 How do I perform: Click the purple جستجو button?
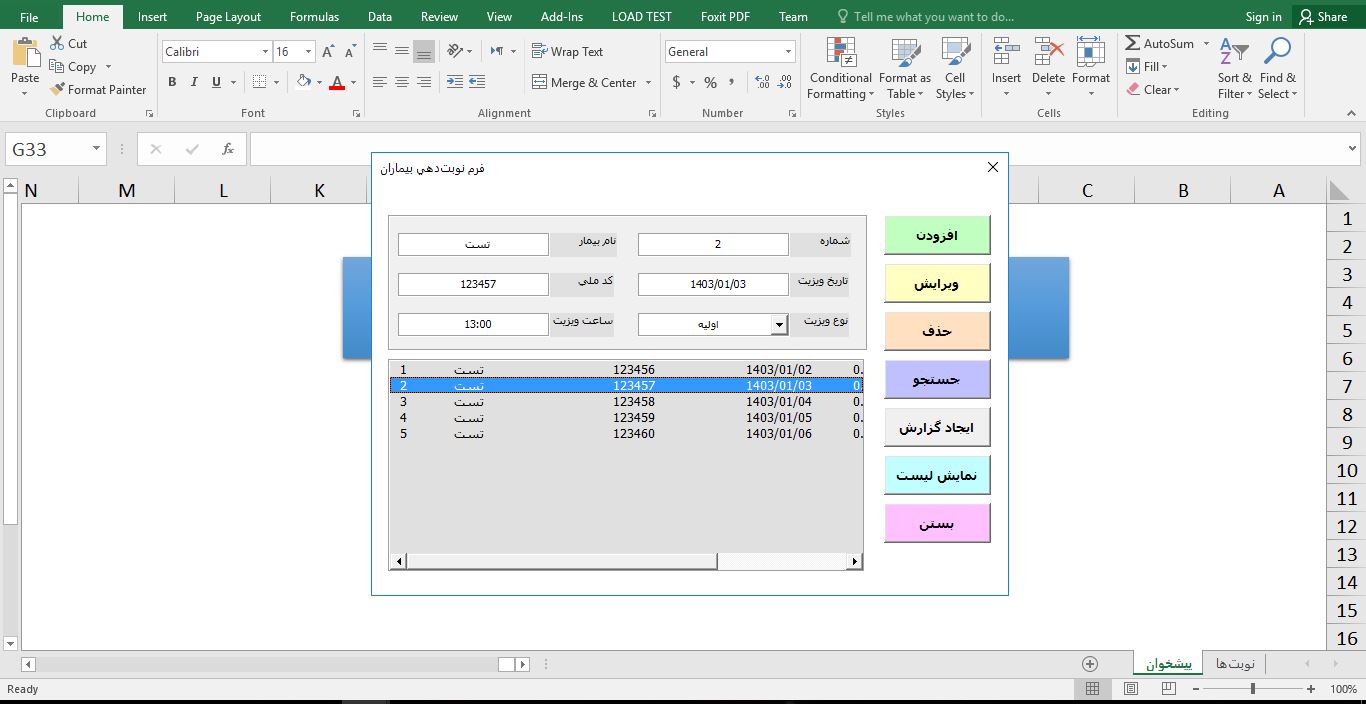tap(937, 379)
